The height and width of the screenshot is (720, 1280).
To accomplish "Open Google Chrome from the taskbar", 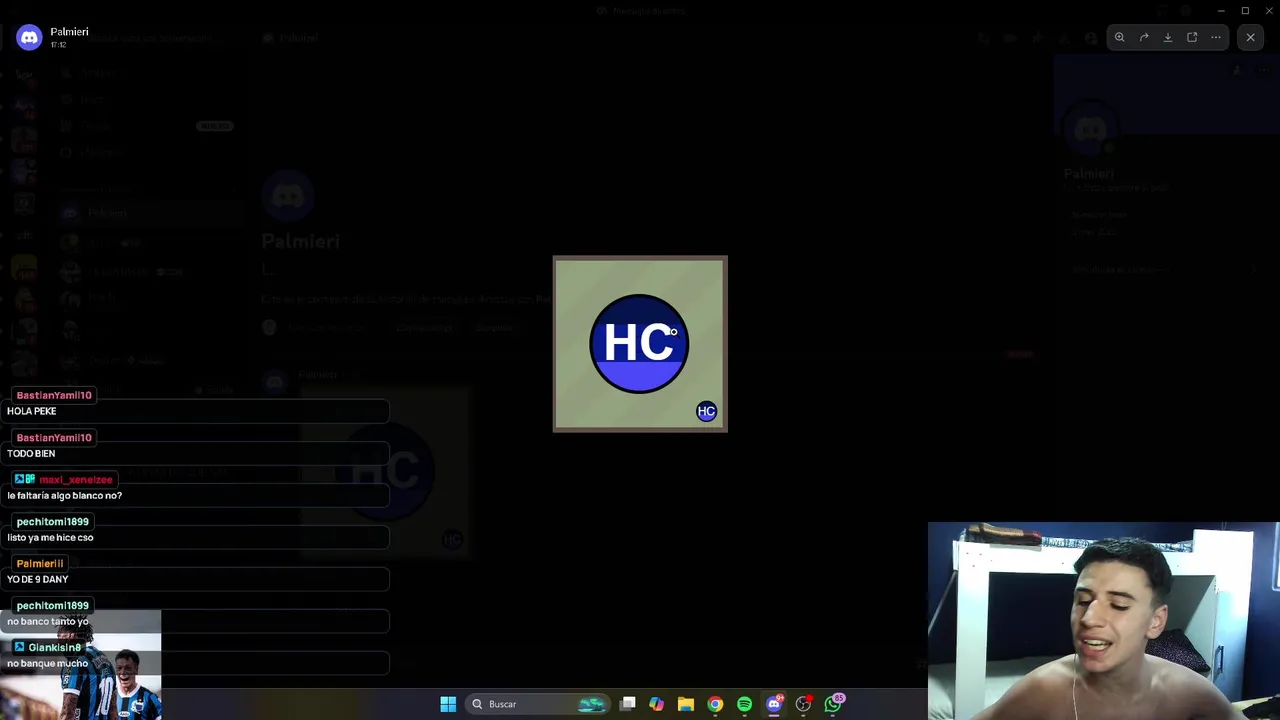I will pyautogui.click(x=715, y=704).
